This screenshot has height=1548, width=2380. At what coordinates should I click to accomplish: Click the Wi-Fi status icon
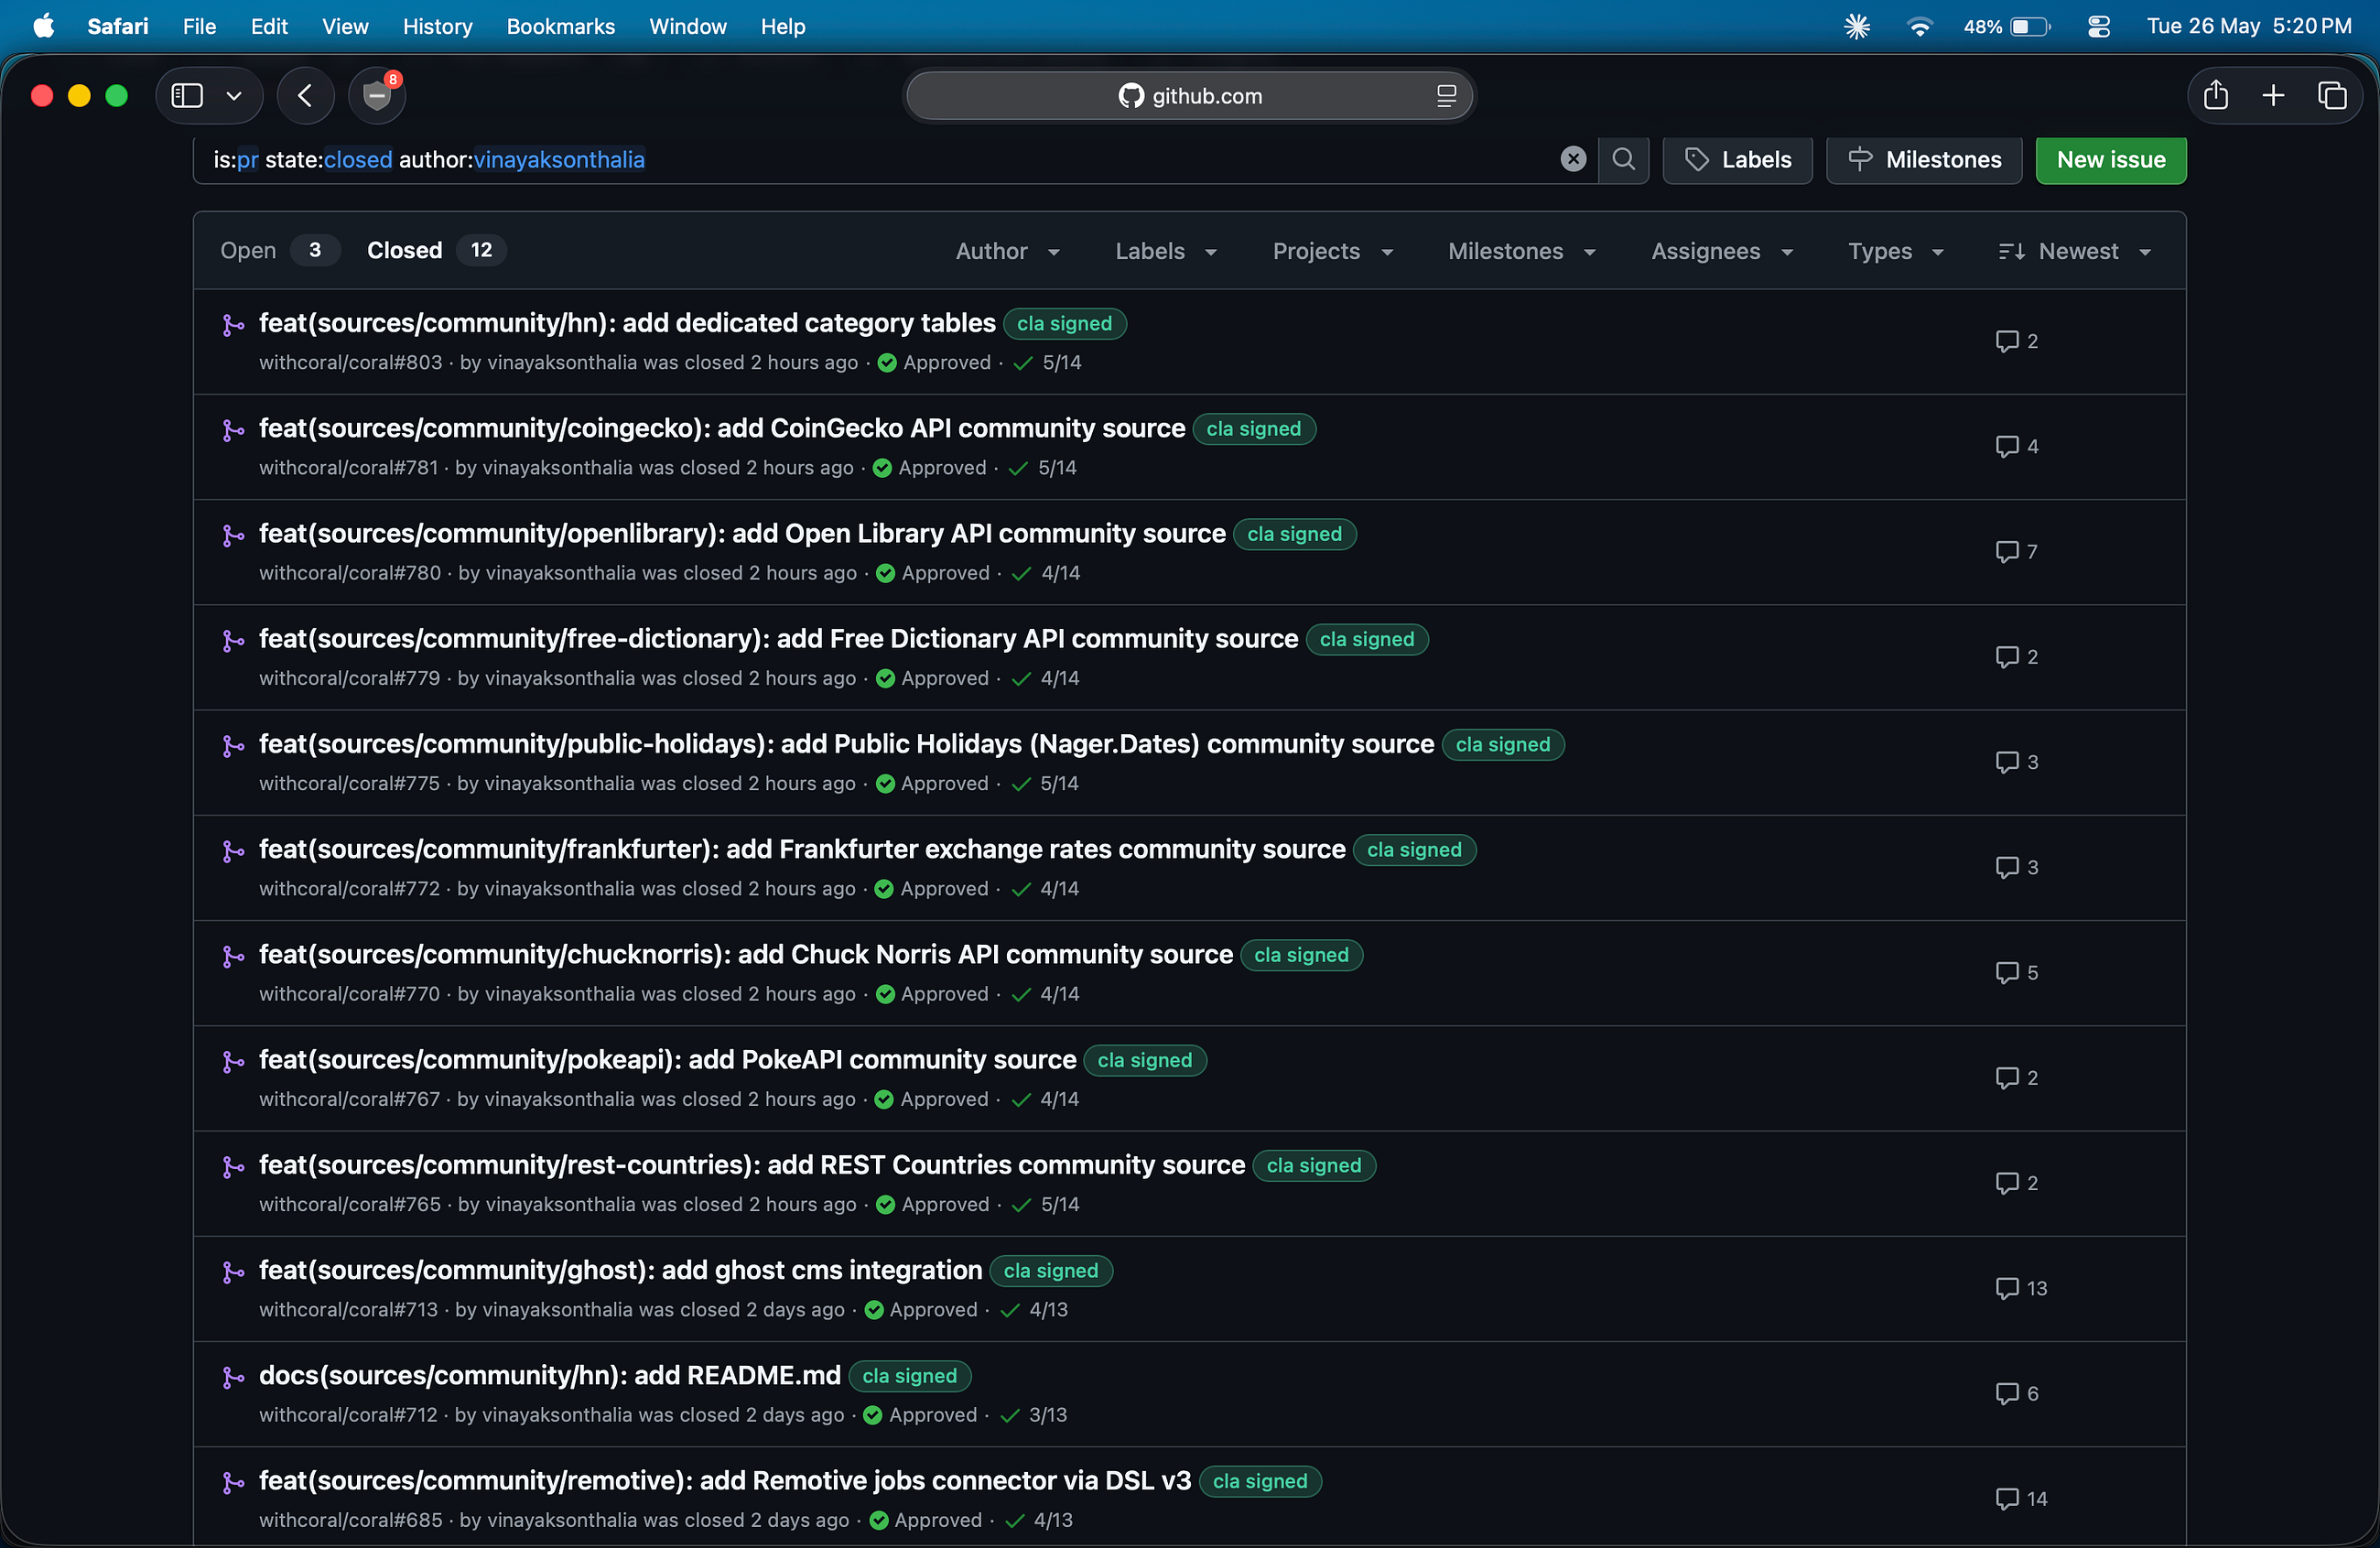pyautogui.click(x=1919, y=26)
